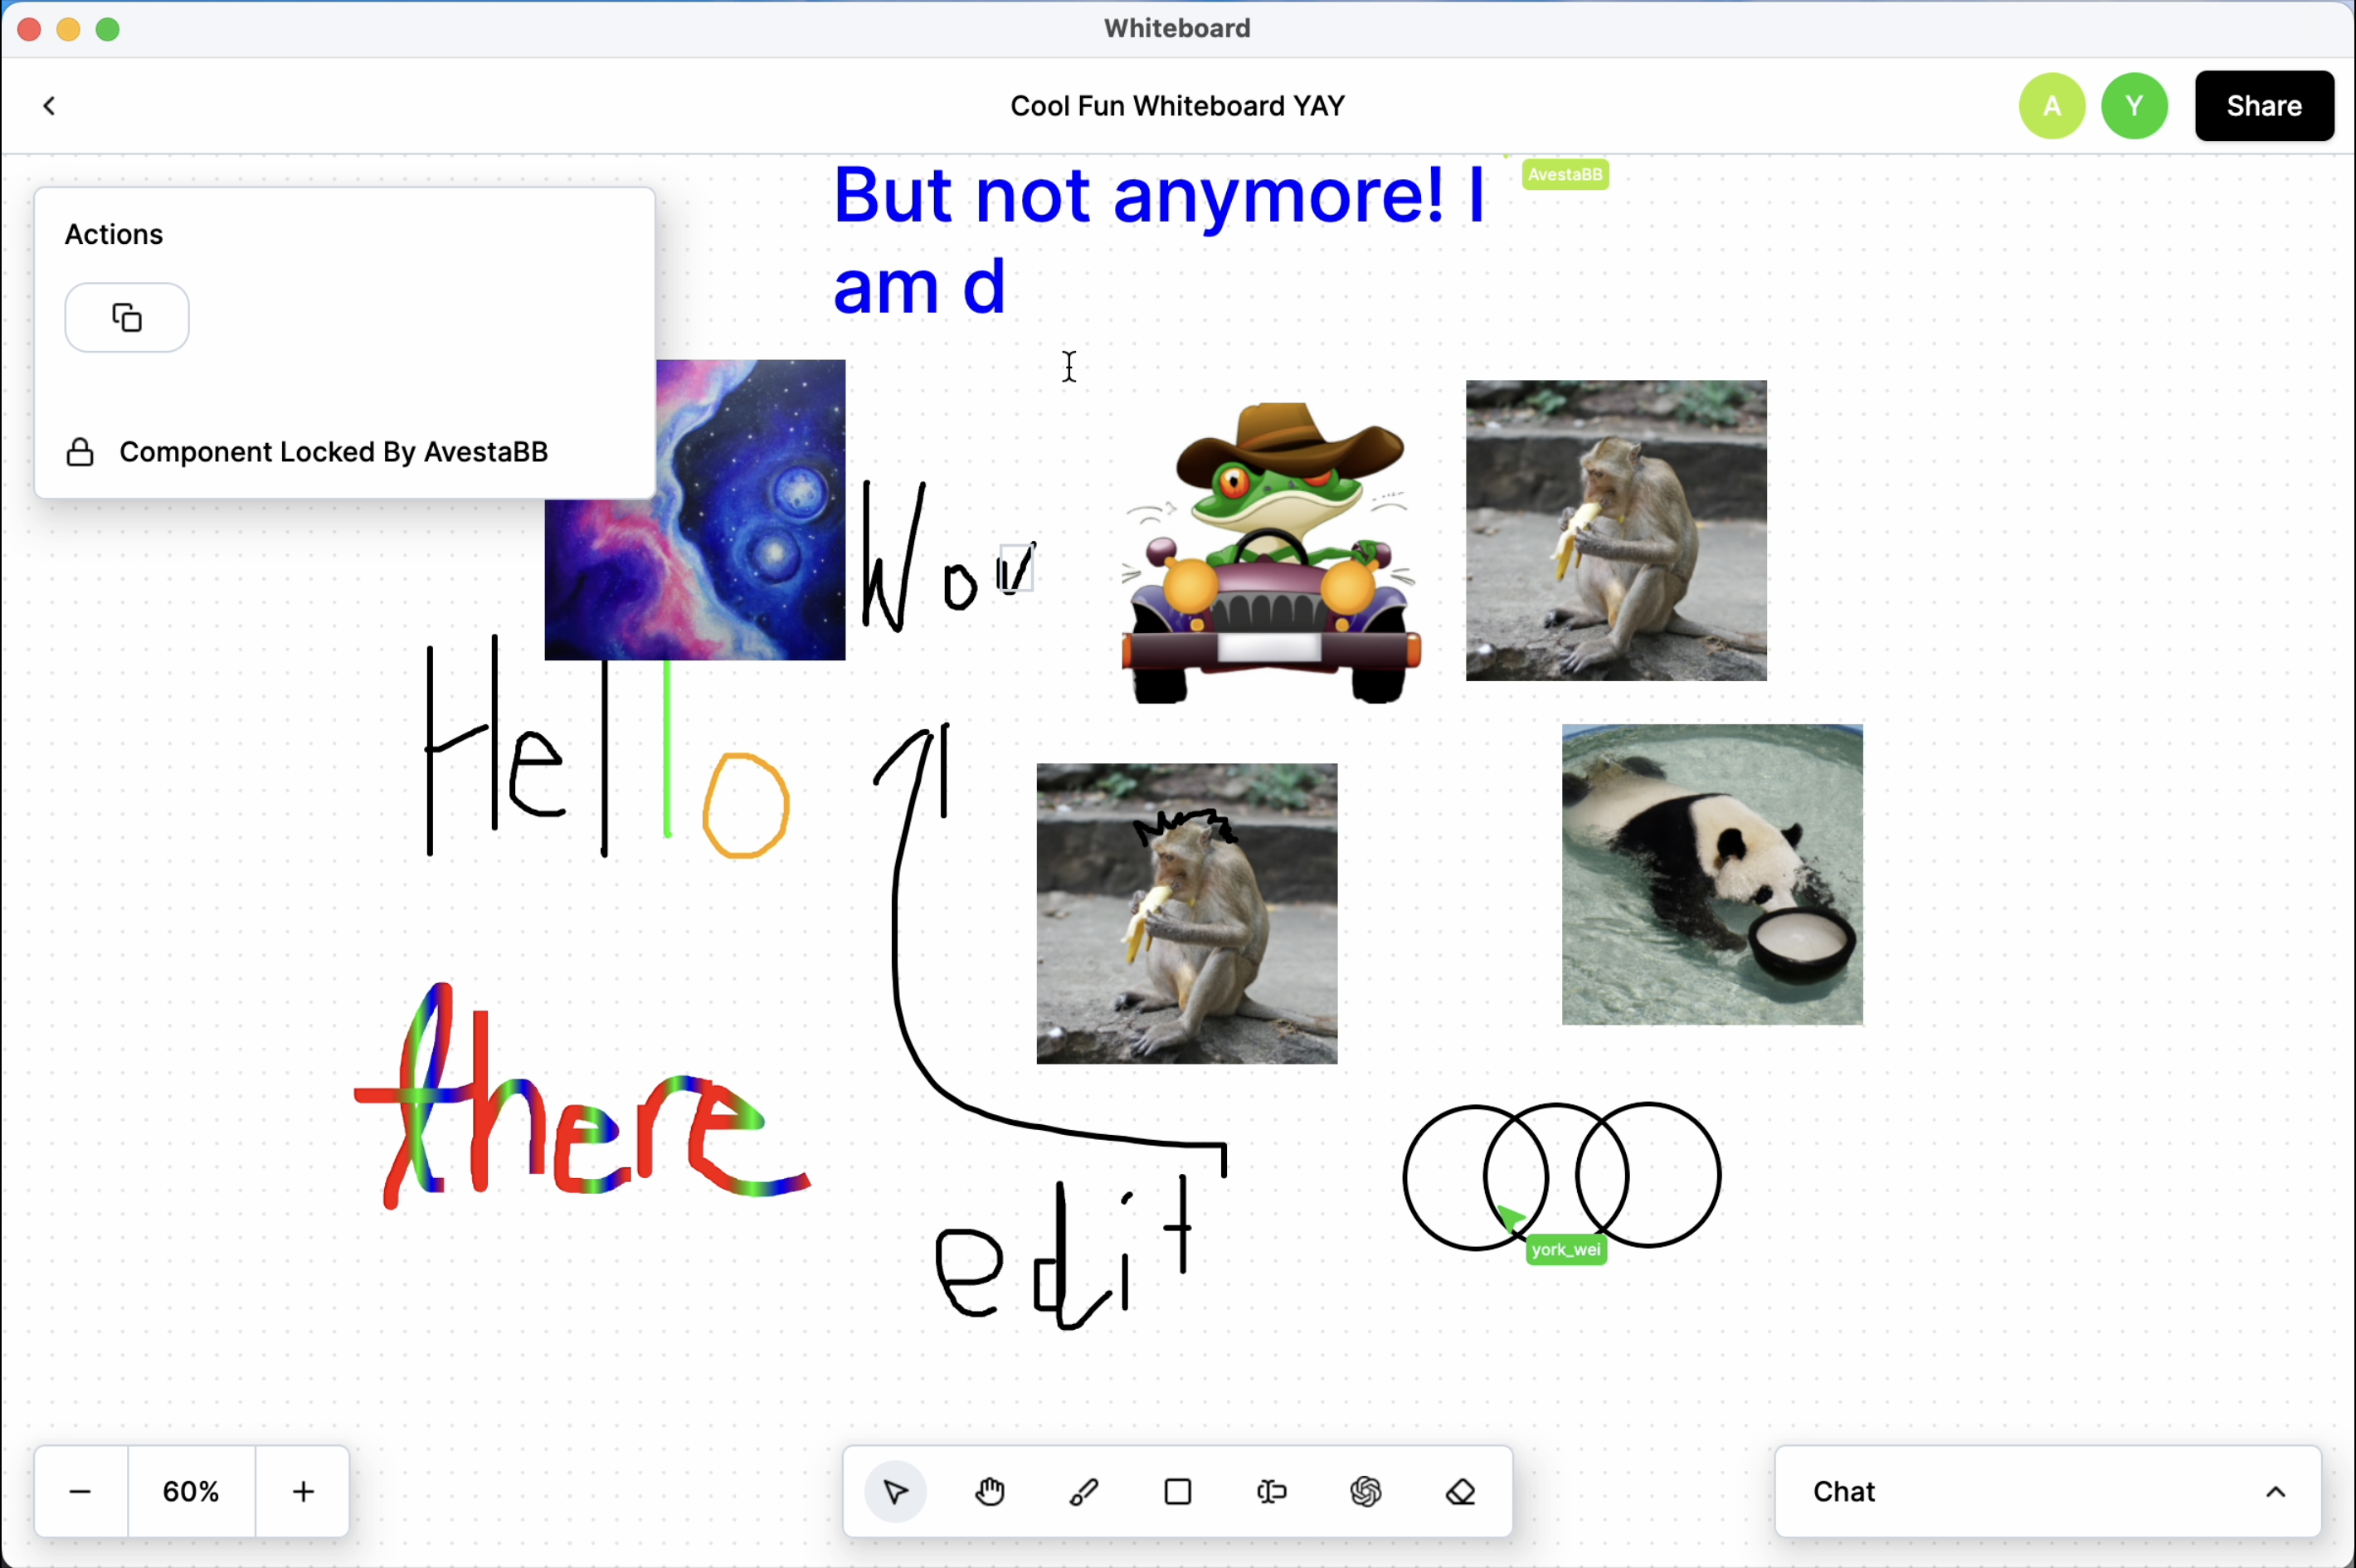
Task: Open the Share dialog
Action: (2263, 106)
